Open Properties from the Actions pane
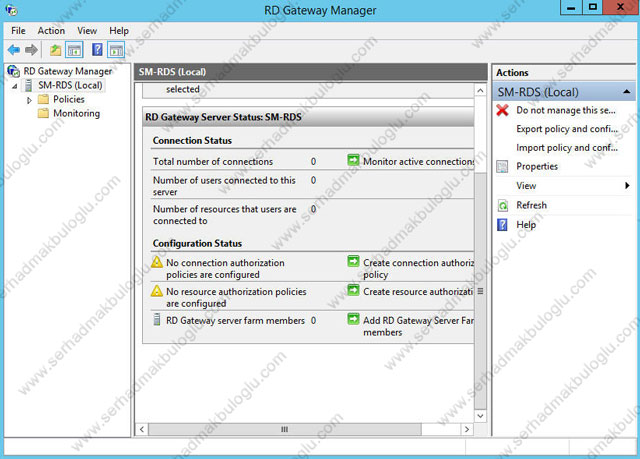Screen dimensions: 640x459 537,166
